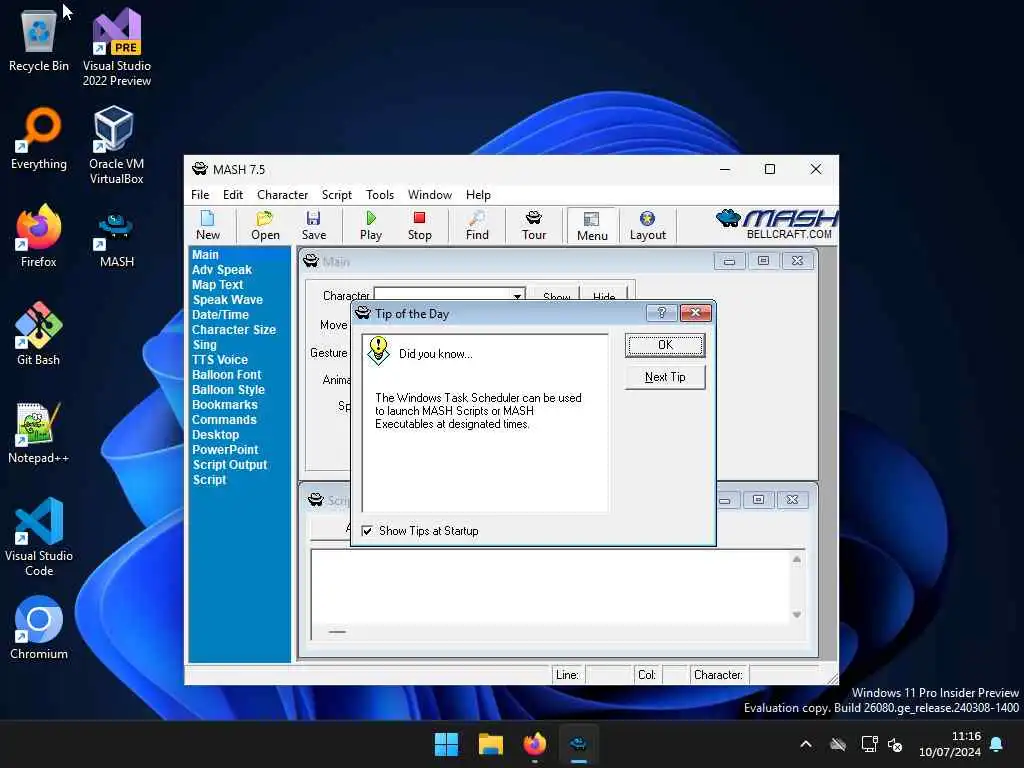Select TTS Voice in sidebar
The height and width of the screenshot is (768, 1024).
coord(219,360)
